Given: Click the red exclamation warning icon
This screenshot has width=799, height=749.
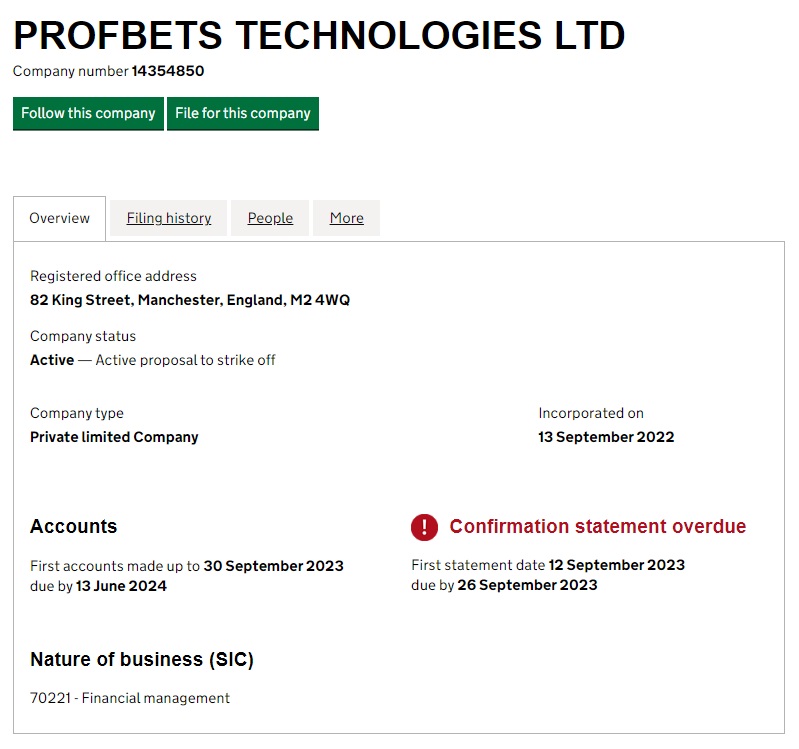Looking at the screenshot, I should coord(424,527).
